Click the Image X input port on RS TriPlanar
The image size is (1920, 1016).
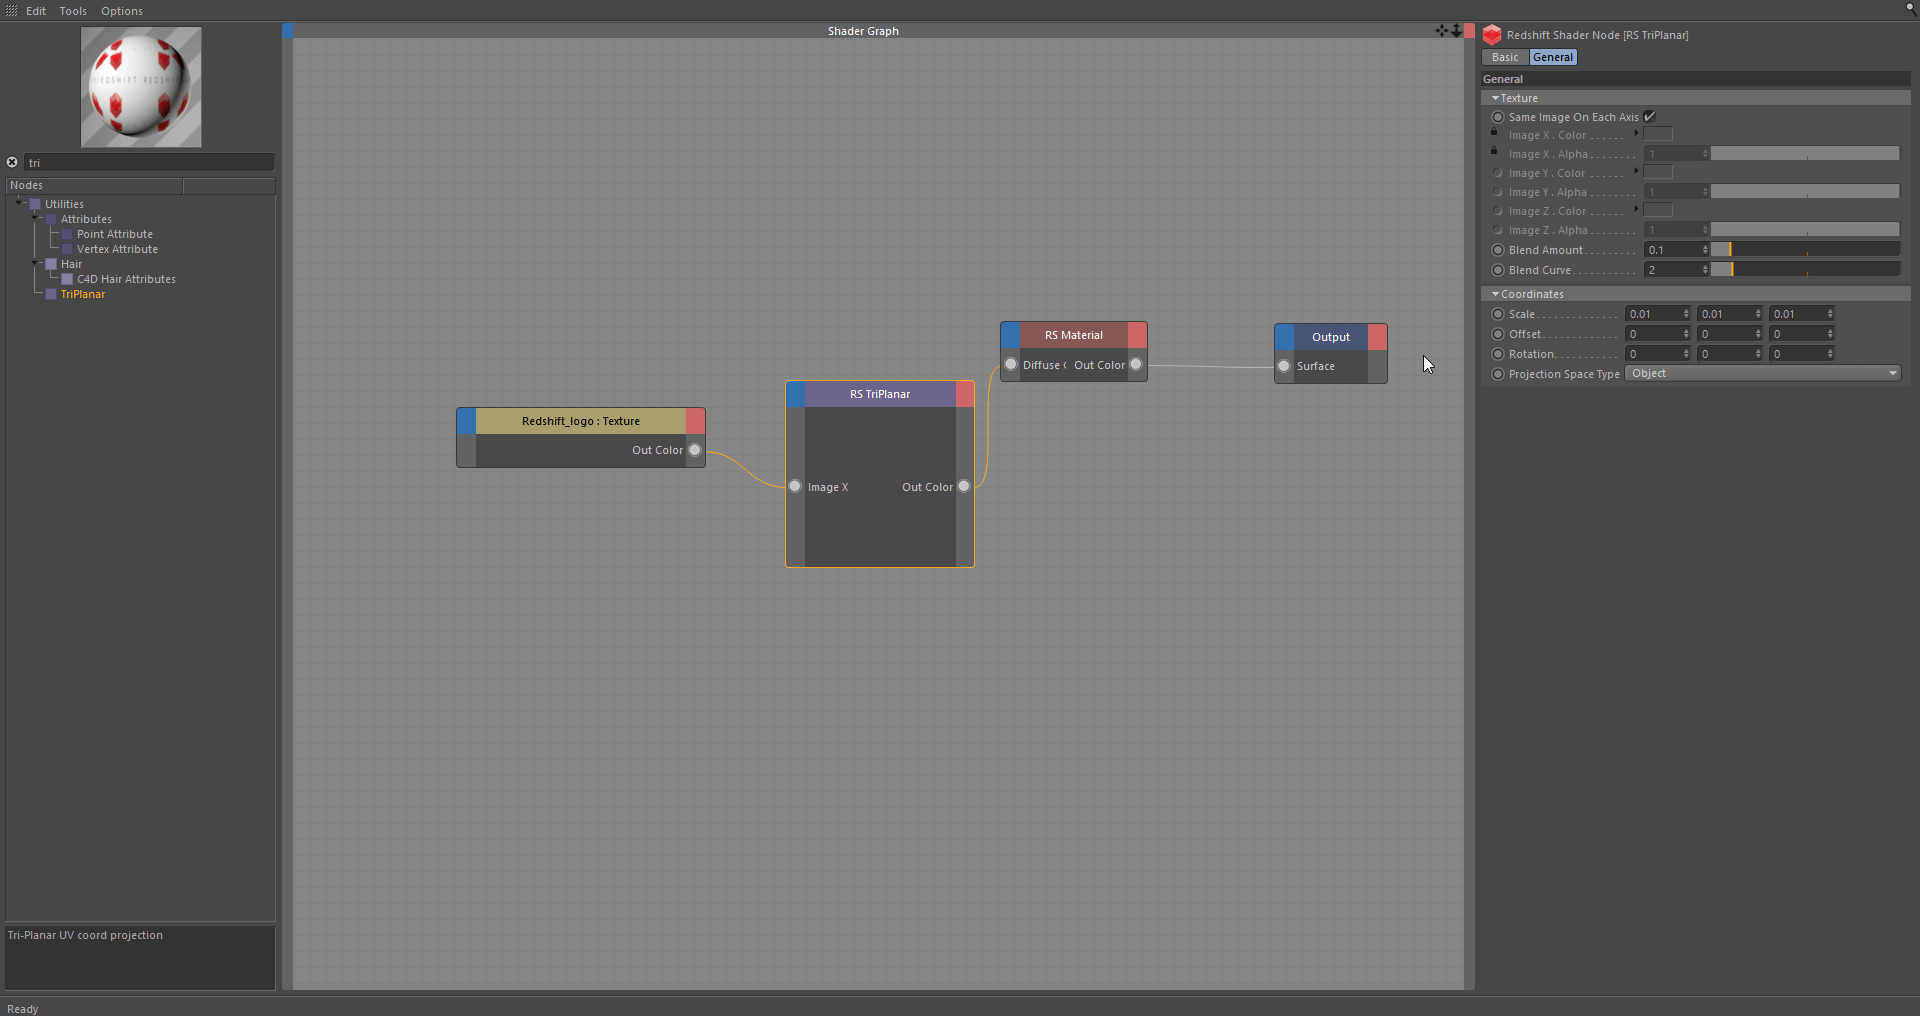[795, 487]
